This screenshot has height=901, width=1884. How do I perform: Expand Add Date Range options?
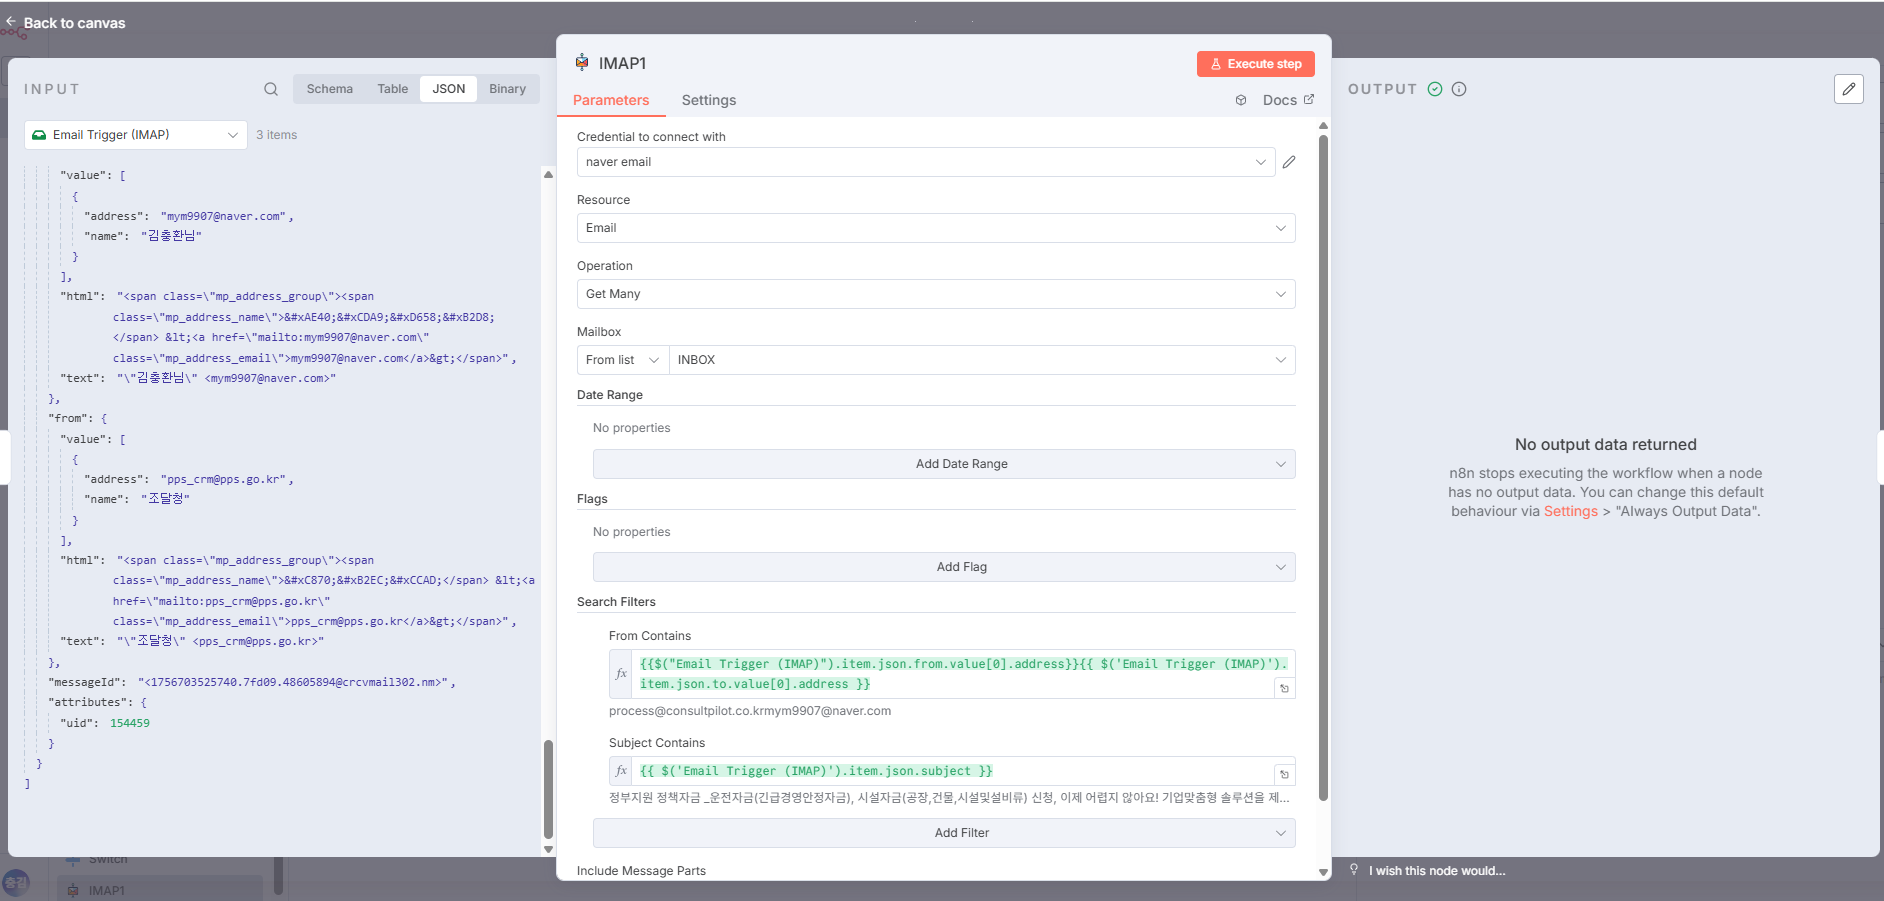point(944,464)
